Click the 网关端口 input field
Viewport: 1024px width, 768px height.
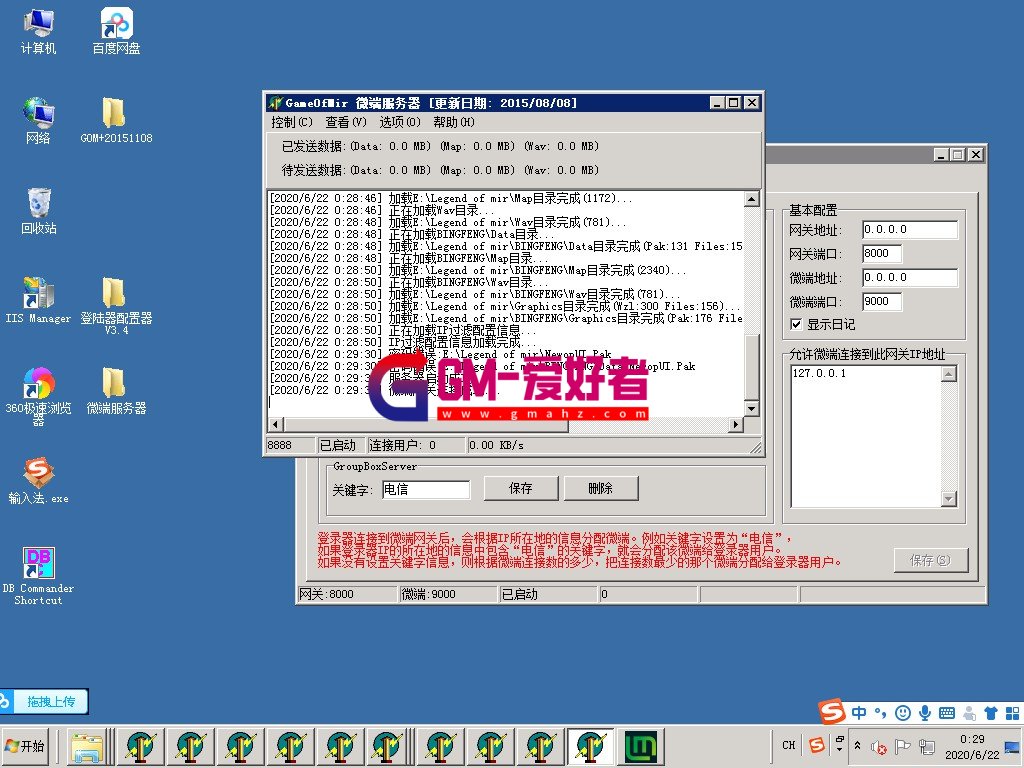[x=882, y=254]
